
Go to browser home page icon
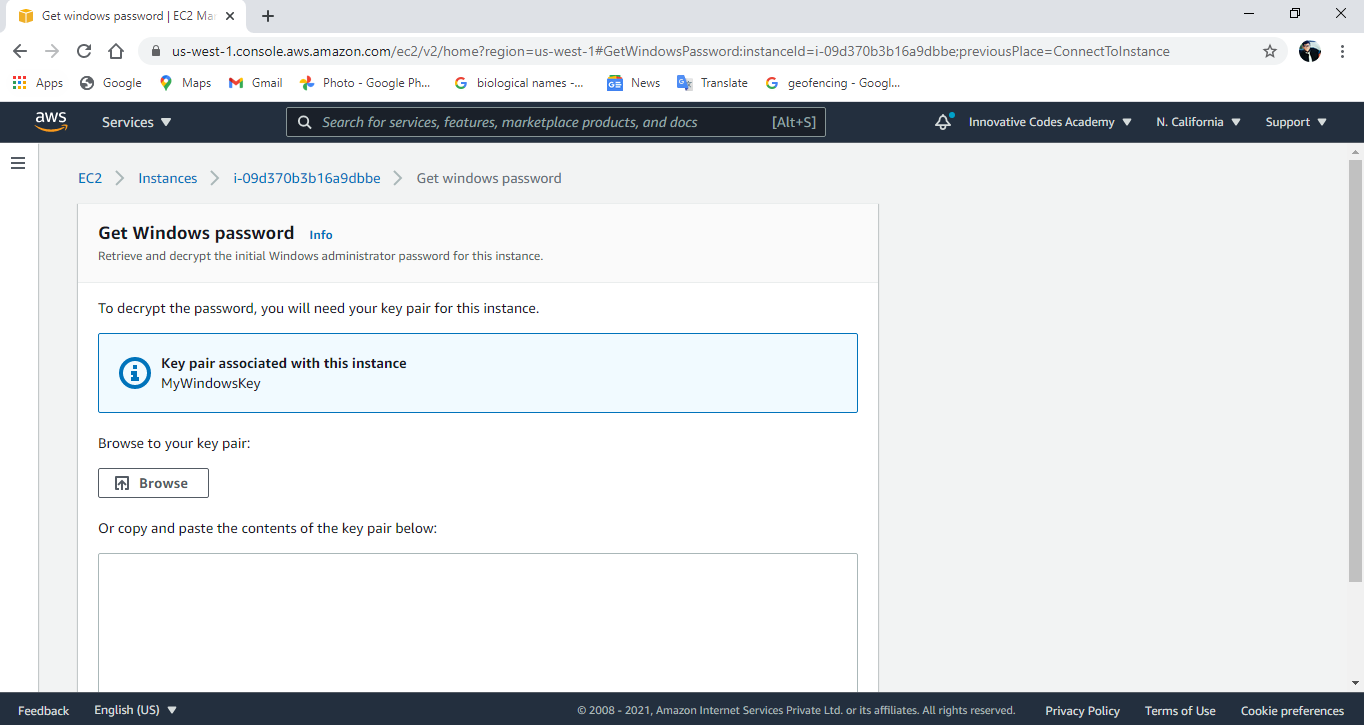pyautogui.click(x=116, y=51)
